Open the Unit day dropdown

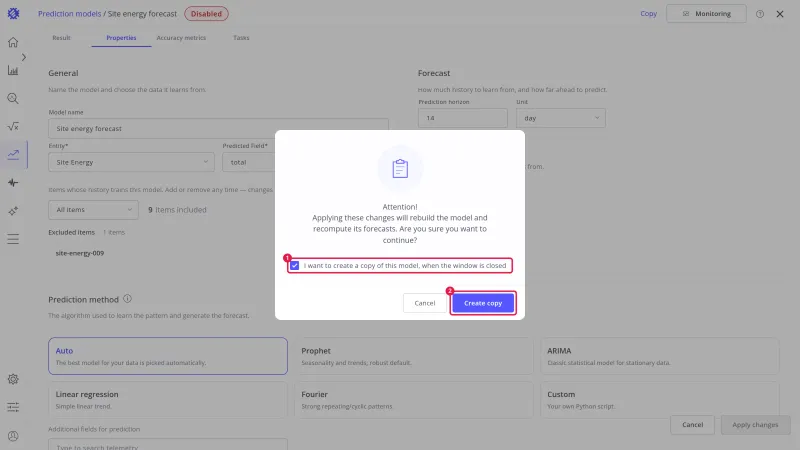coord(561,118)
